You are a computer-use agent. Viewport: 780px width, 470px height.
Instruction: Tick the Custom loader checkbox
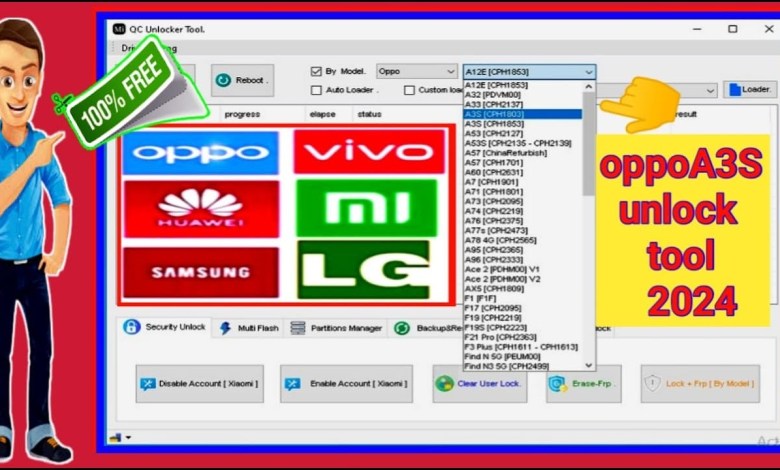[409, 90]
